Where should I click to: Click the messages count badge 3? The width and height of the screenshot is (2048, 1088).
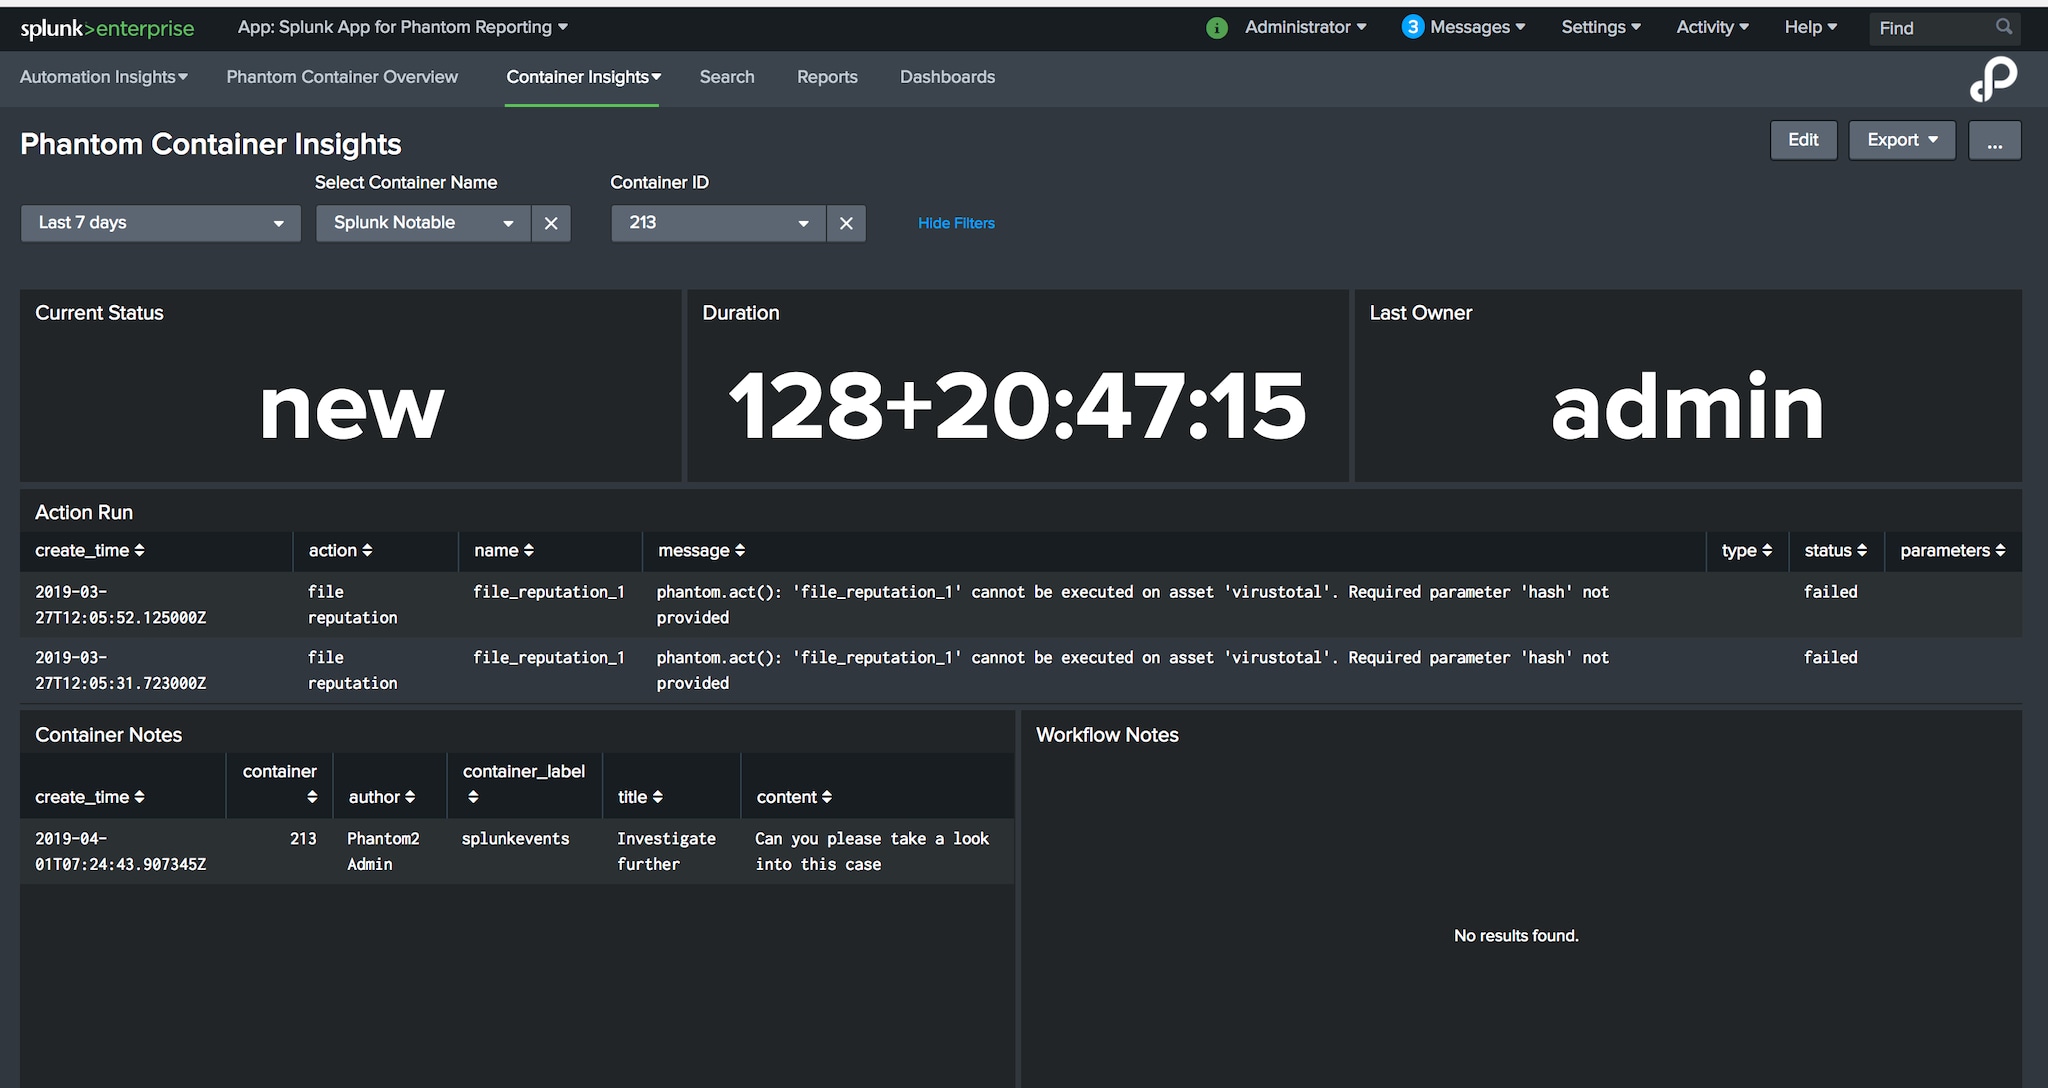point(1412,27)
